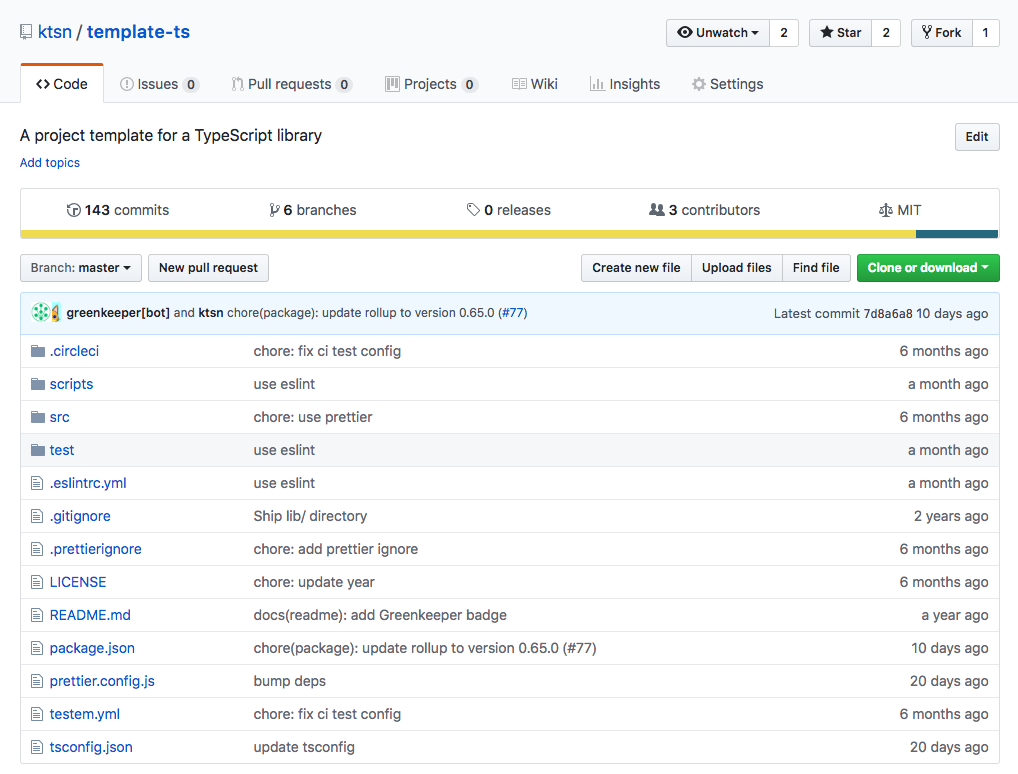
Task: Click the .circleci folder icon
Action: point(38,351)
